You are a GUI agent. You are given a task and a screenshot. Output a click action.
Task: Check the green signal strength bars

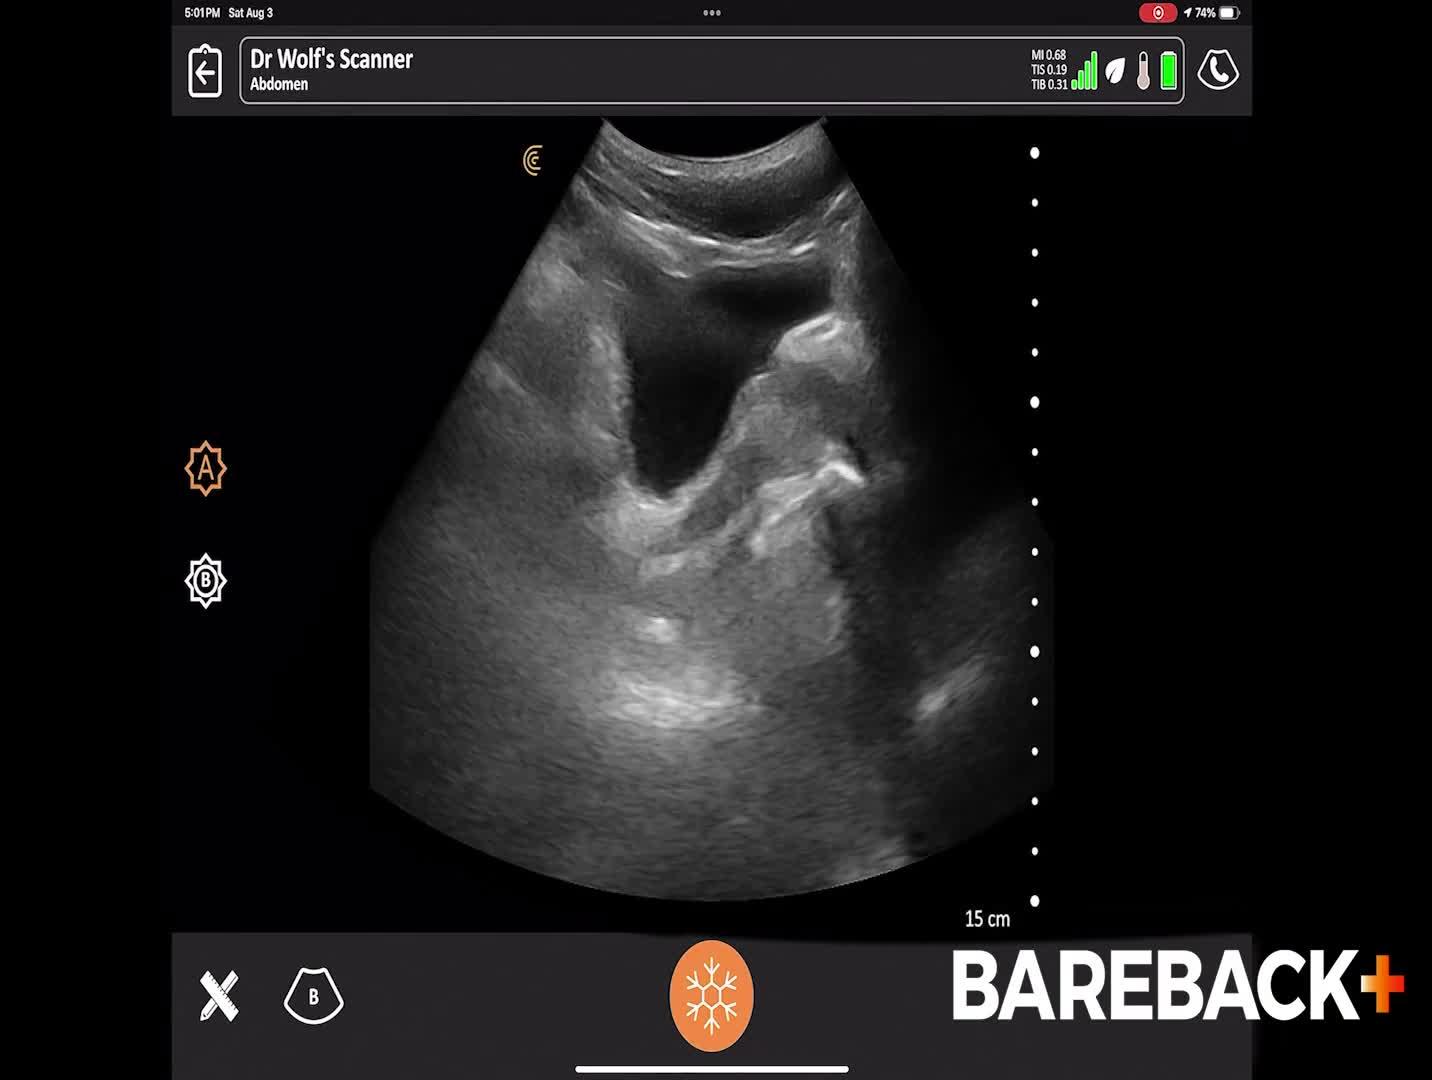click(x=1084, y=71)
